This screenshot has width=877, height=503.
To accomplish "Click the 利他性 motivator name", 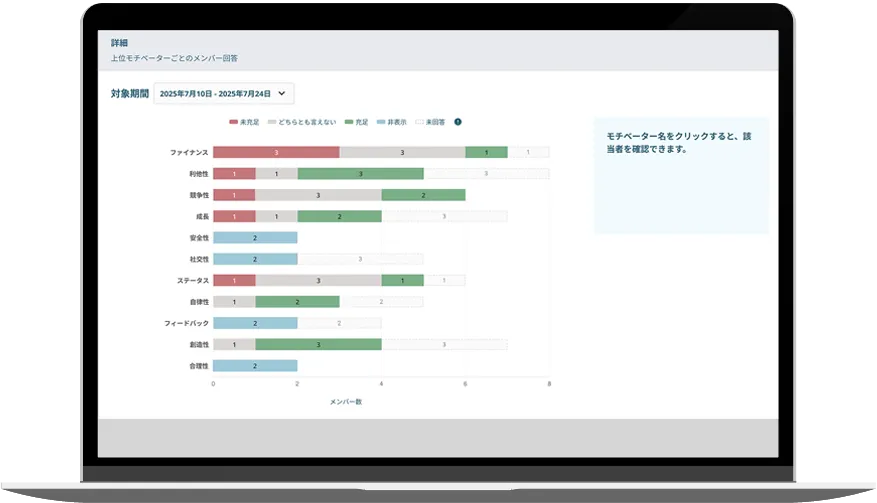I will [x=199, y=174].
